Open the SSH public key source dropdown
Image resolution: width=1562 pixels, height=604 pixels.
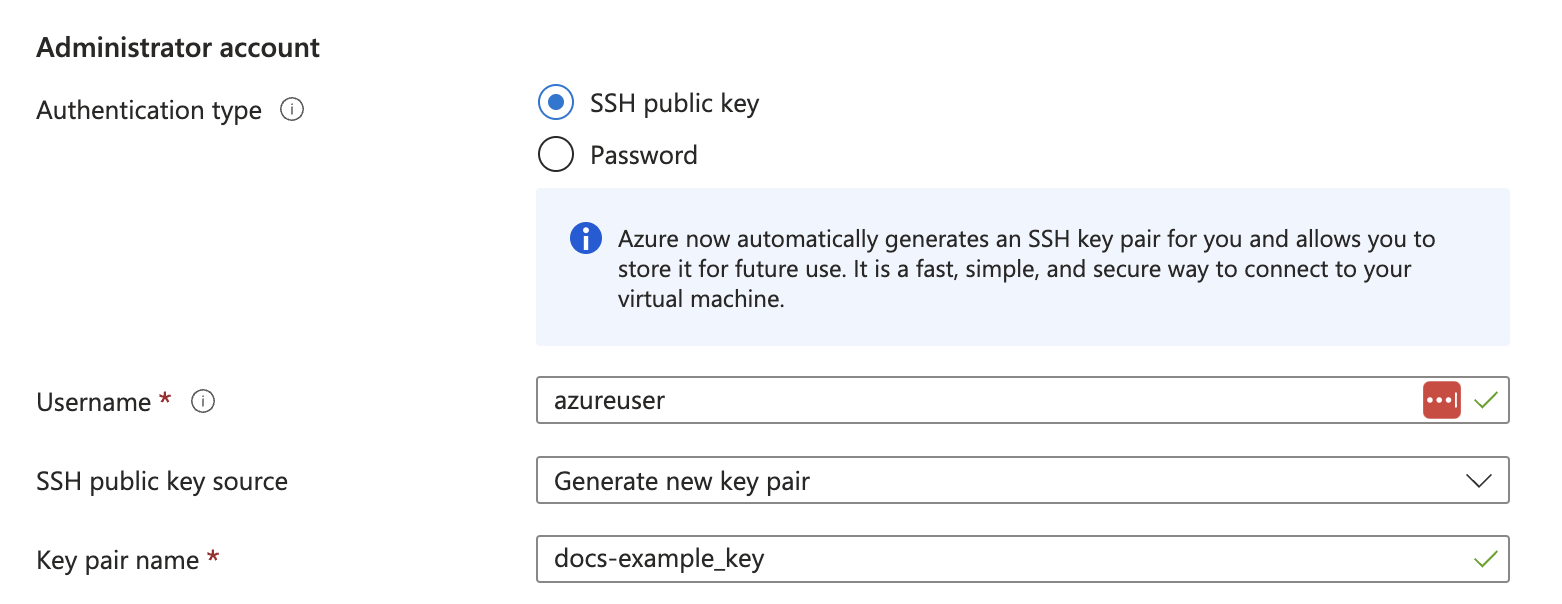click(x=1022, y=480)
